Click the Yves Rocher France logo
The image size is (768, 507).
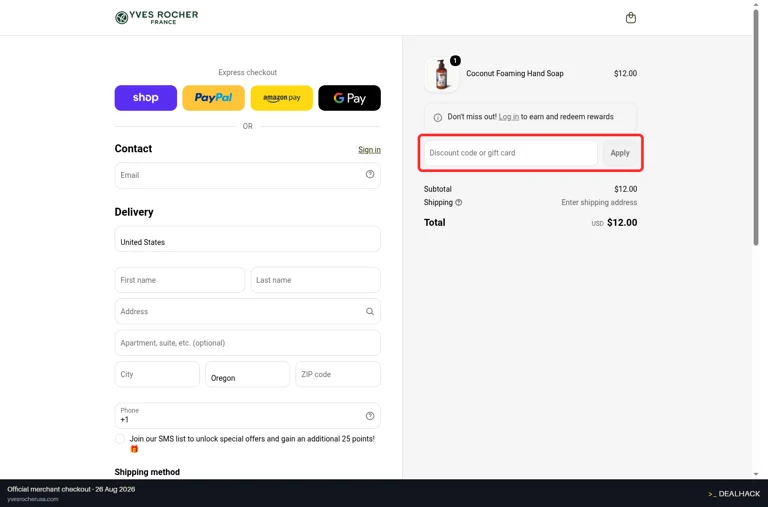pos(157,18)
